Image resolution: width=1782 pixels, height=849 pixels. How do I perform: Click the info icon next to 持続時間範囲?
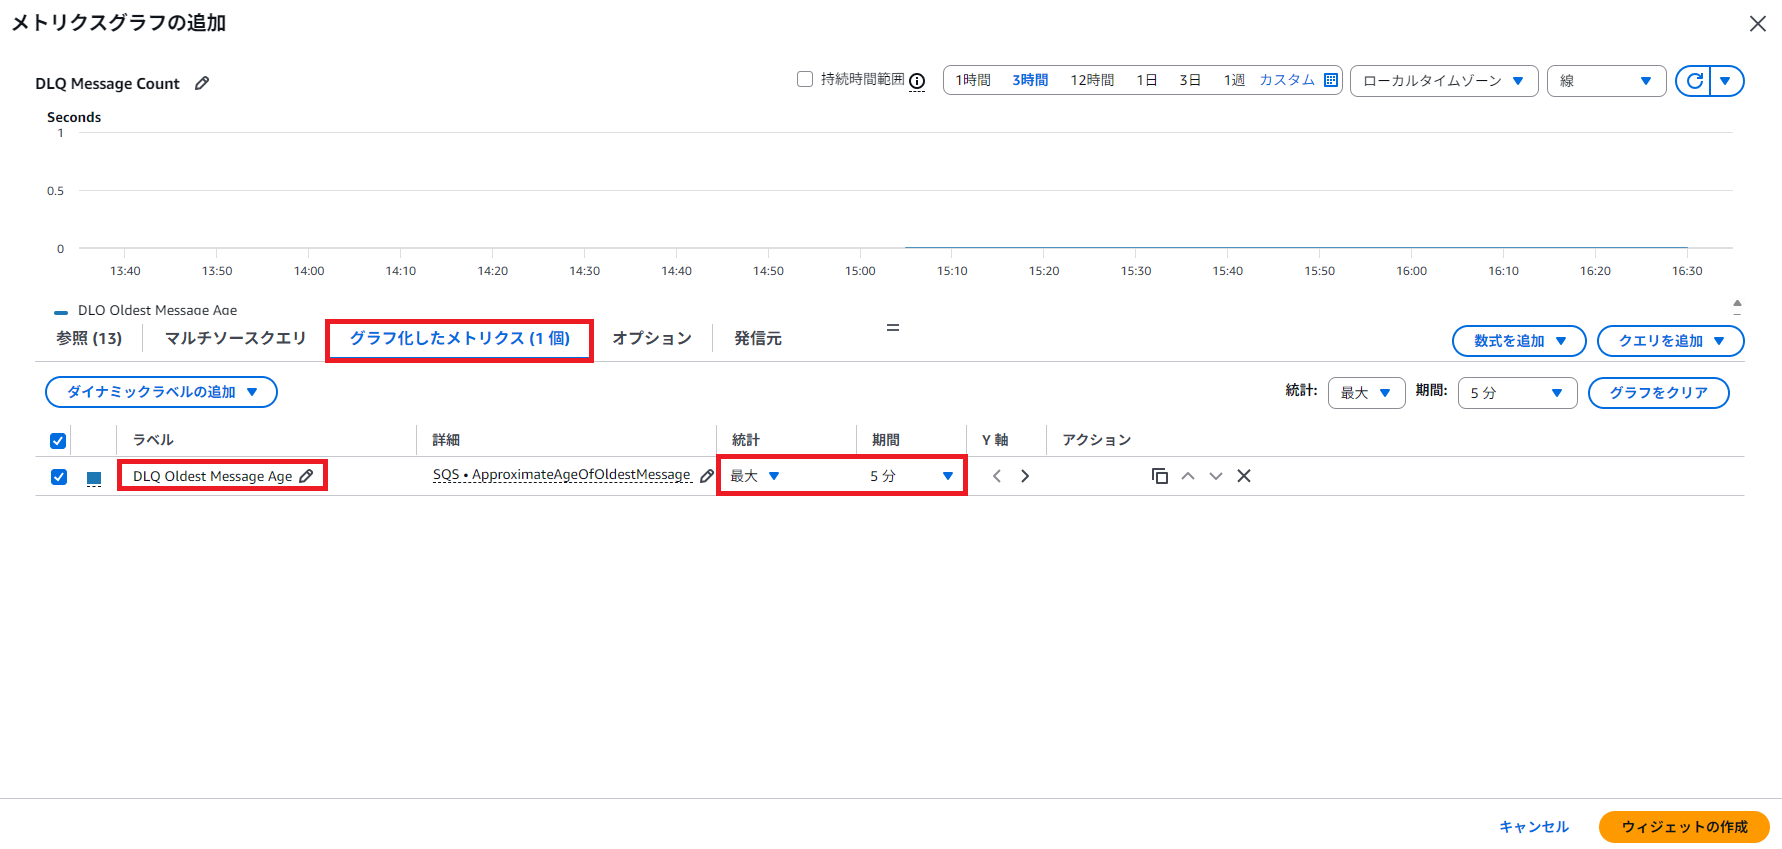click(917, 81)
